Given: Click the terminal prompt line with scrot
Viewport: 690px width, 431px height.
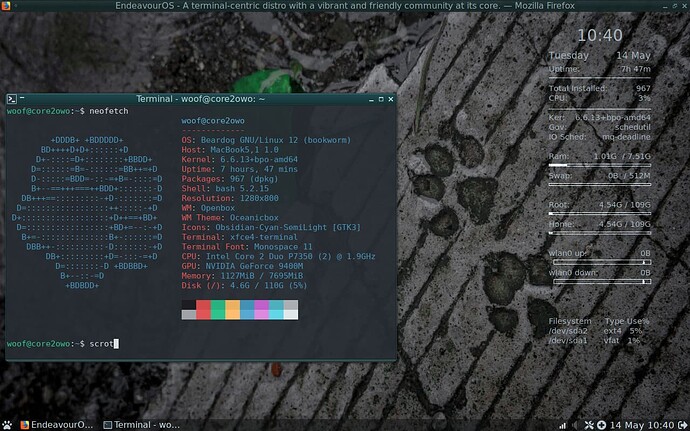Looking at the screenshot, I should [60, 343].
